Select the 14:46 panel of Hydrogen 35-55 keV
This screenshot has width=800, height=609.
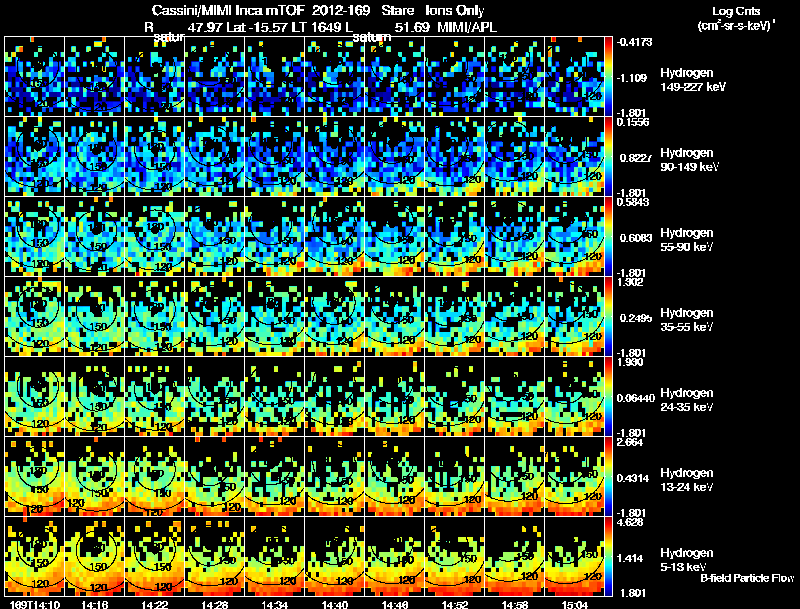[394, 316]
